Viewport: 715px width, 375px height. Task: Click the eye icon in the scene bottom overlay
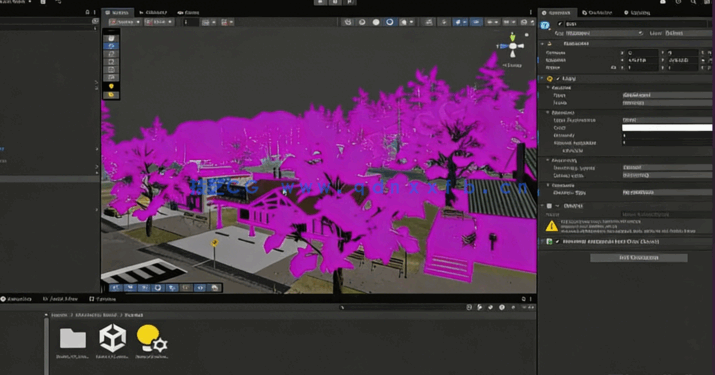click(200, 288)
